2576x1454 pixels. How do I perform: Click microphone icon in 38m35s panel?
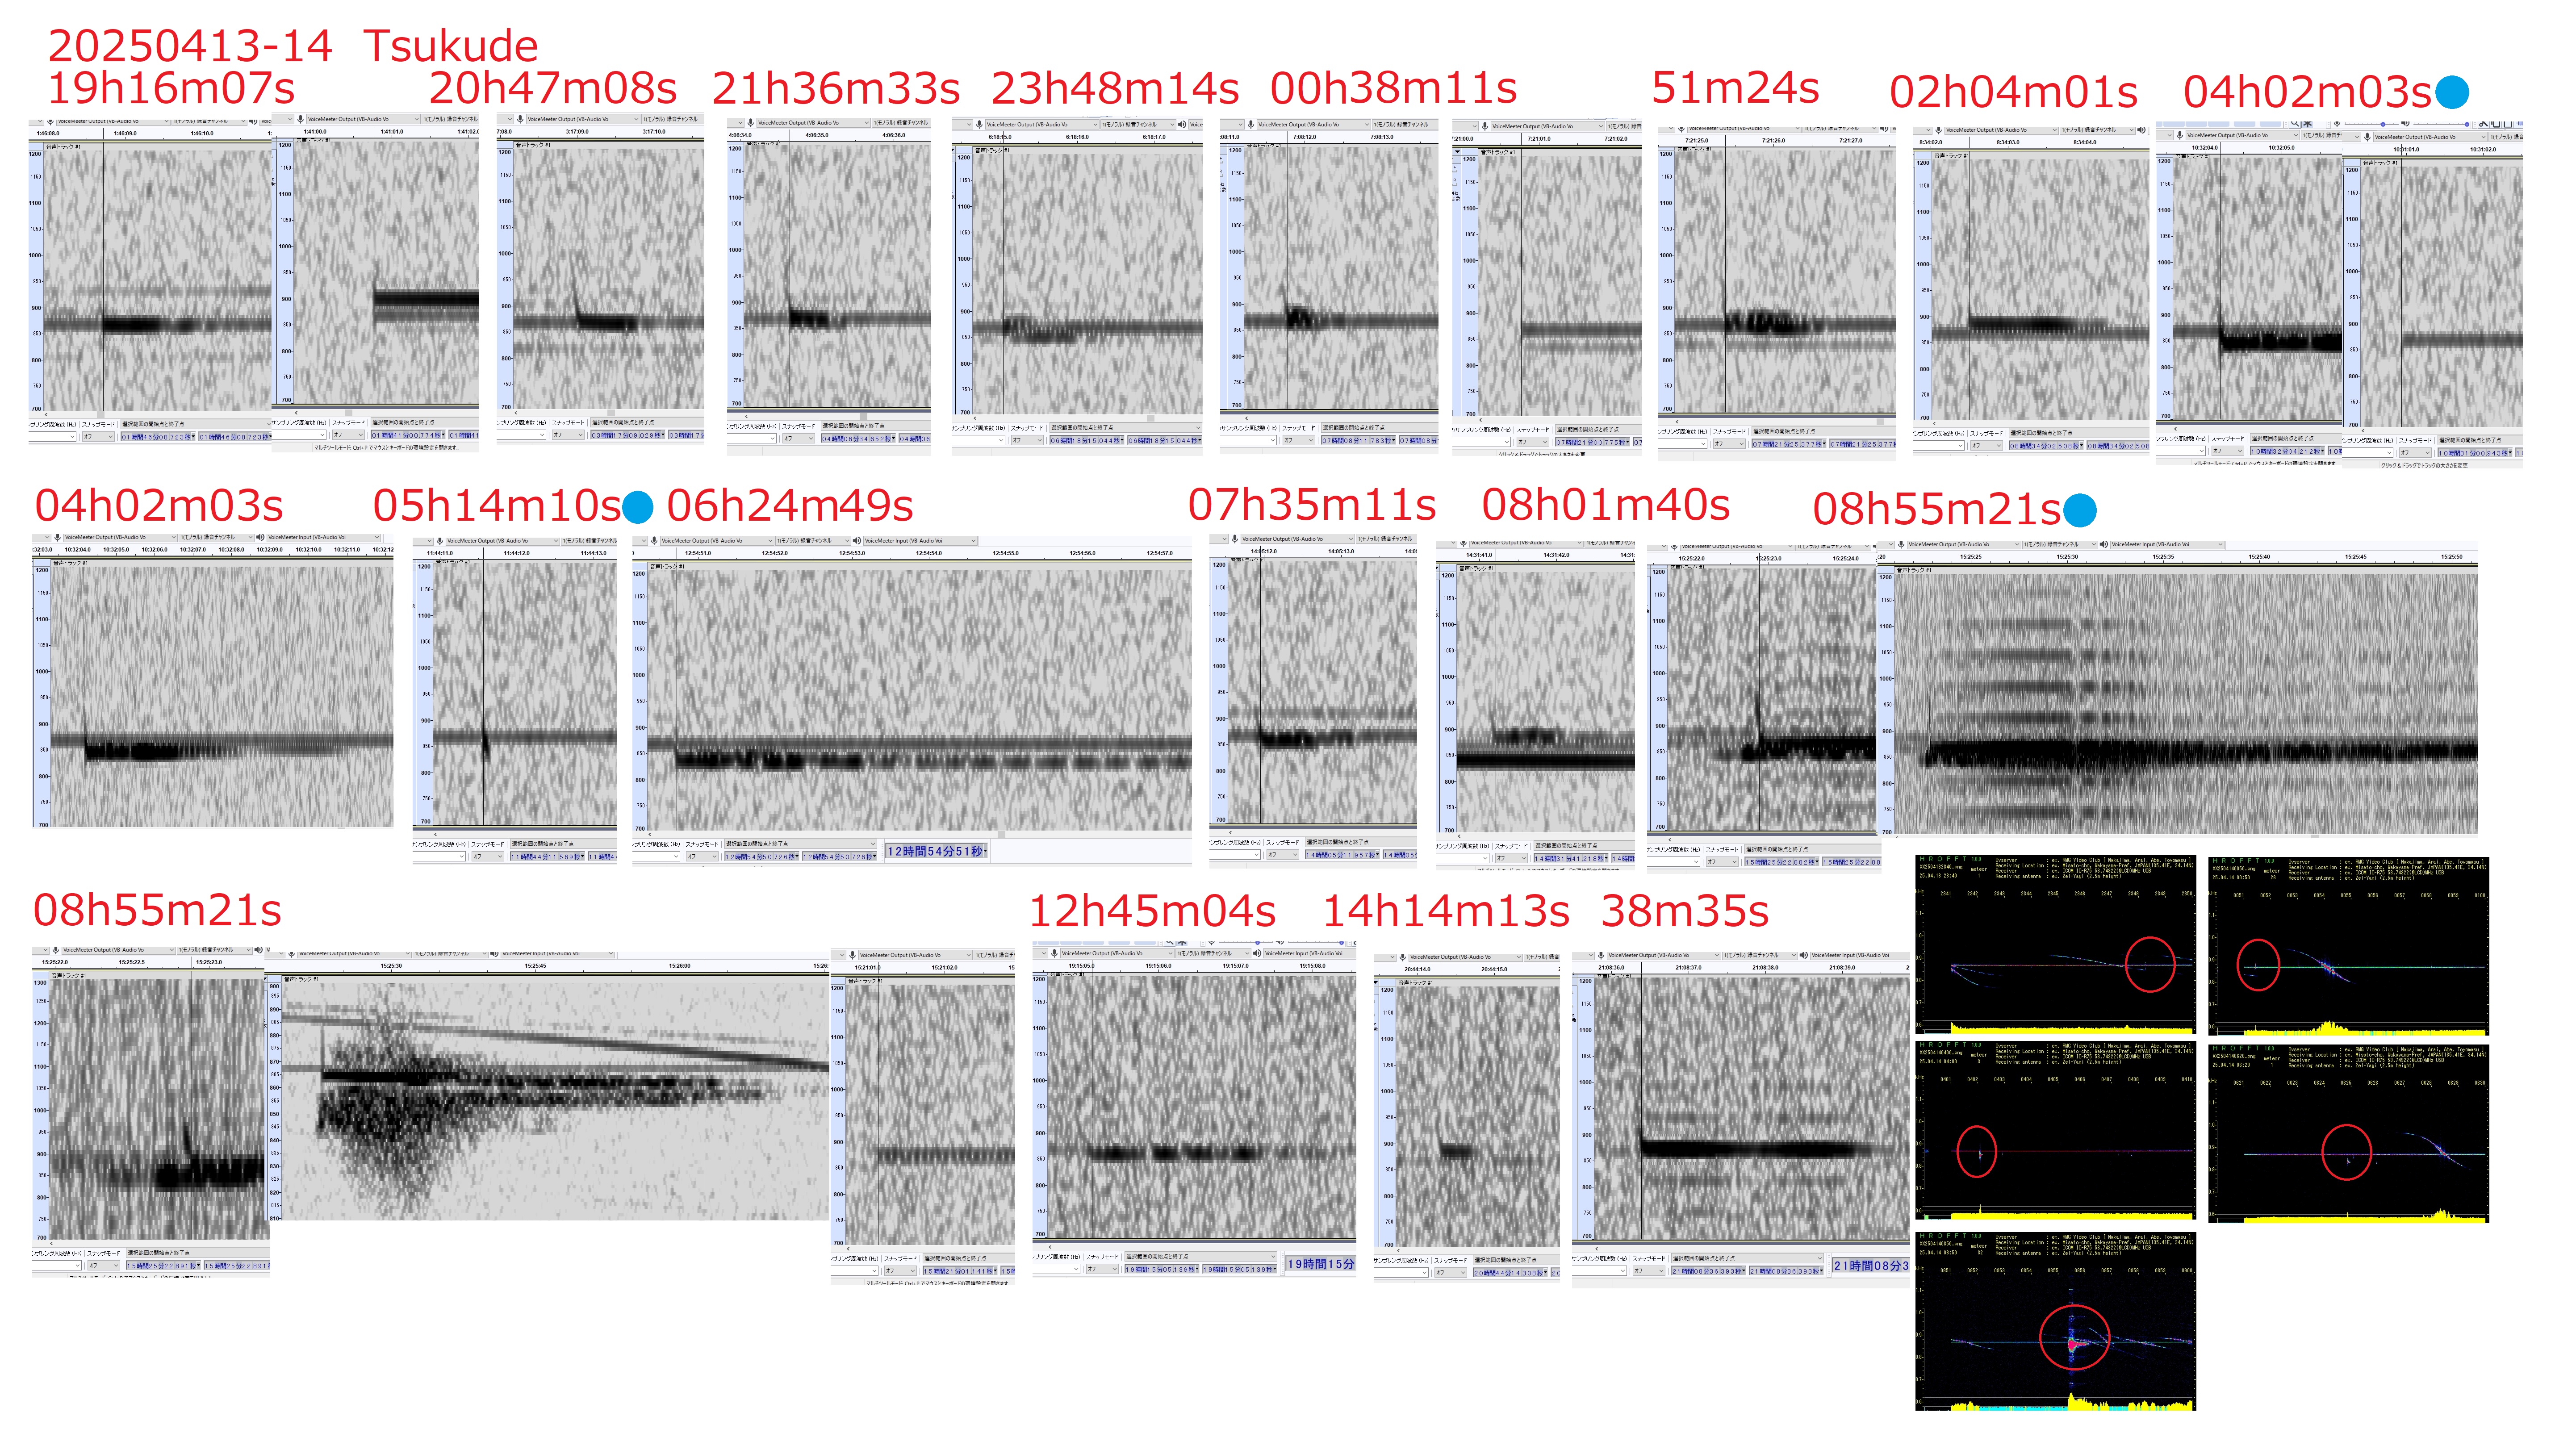(x=1600, y=956)
